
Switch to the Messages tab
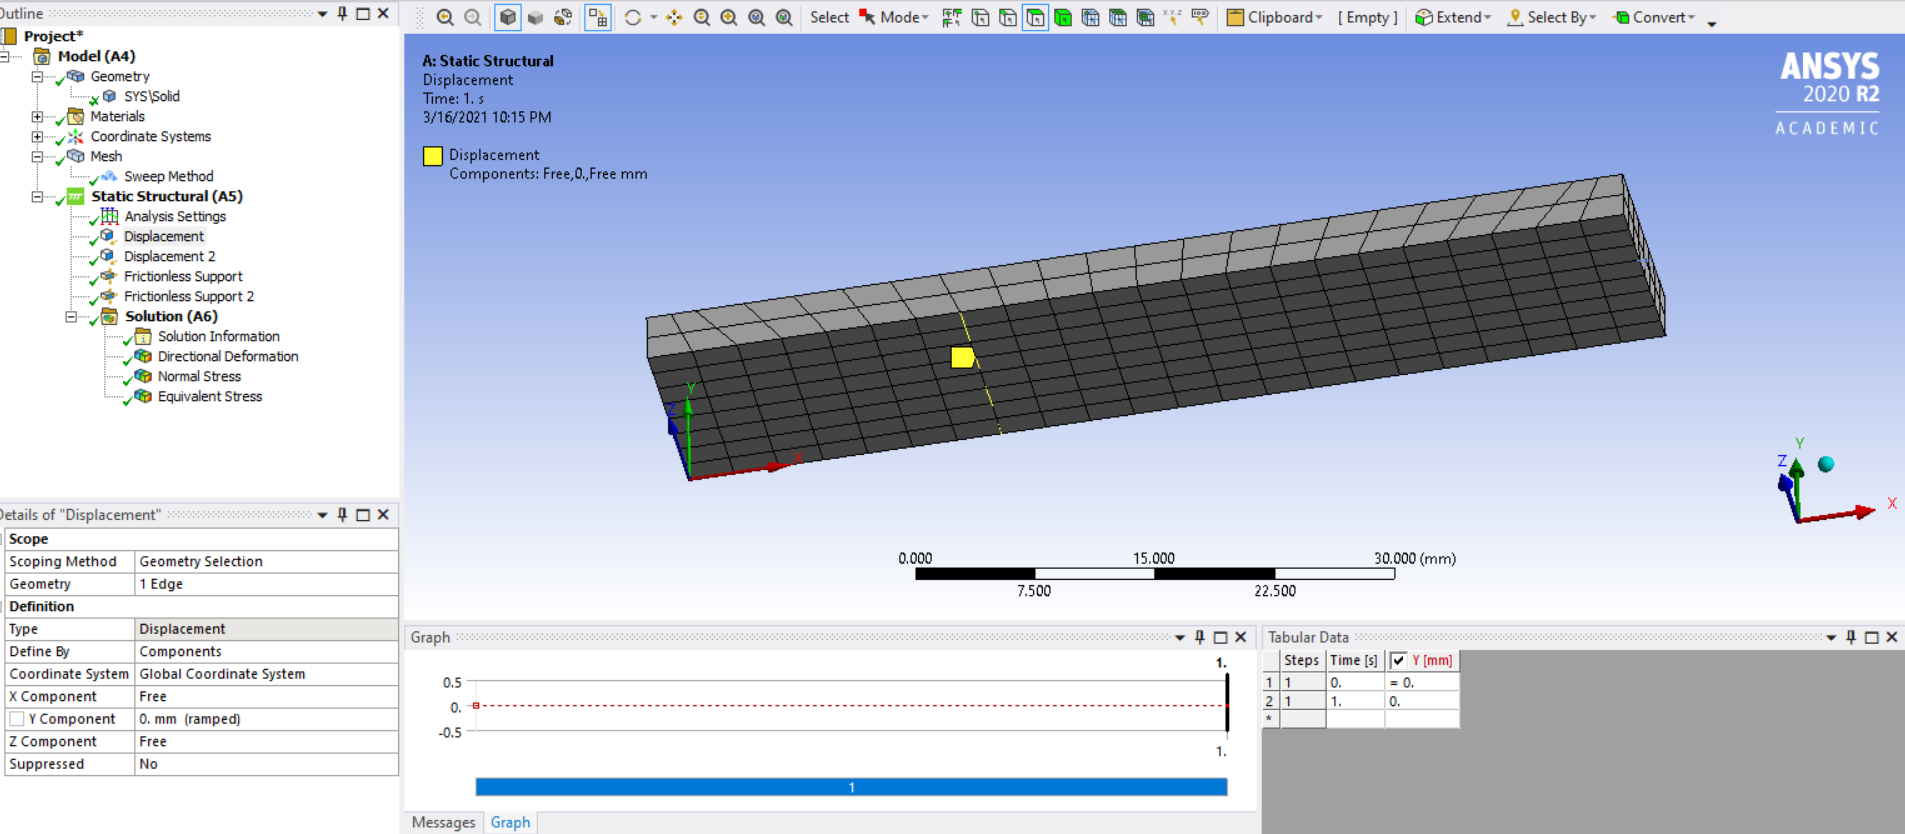pyautogui.click(x=443, y=822)
